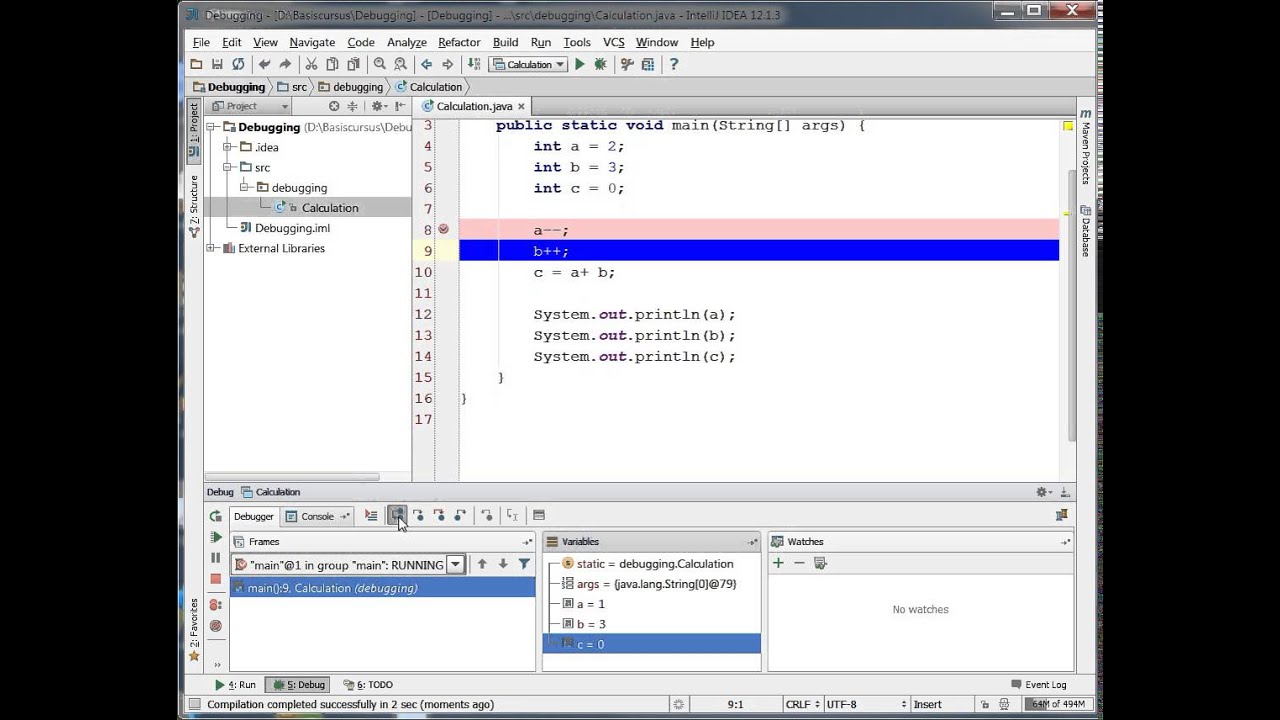Click the Replace toolbar icon

400,64
